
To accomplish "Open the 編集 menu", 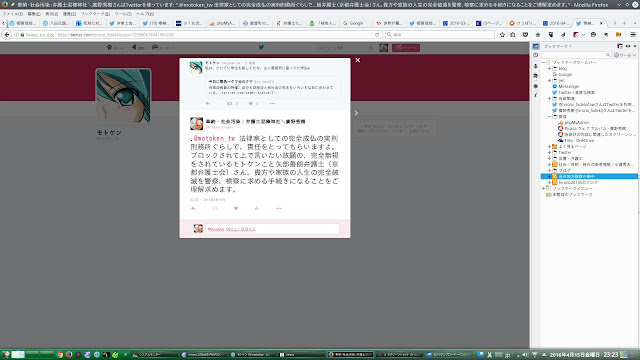I will click(34, 14).
